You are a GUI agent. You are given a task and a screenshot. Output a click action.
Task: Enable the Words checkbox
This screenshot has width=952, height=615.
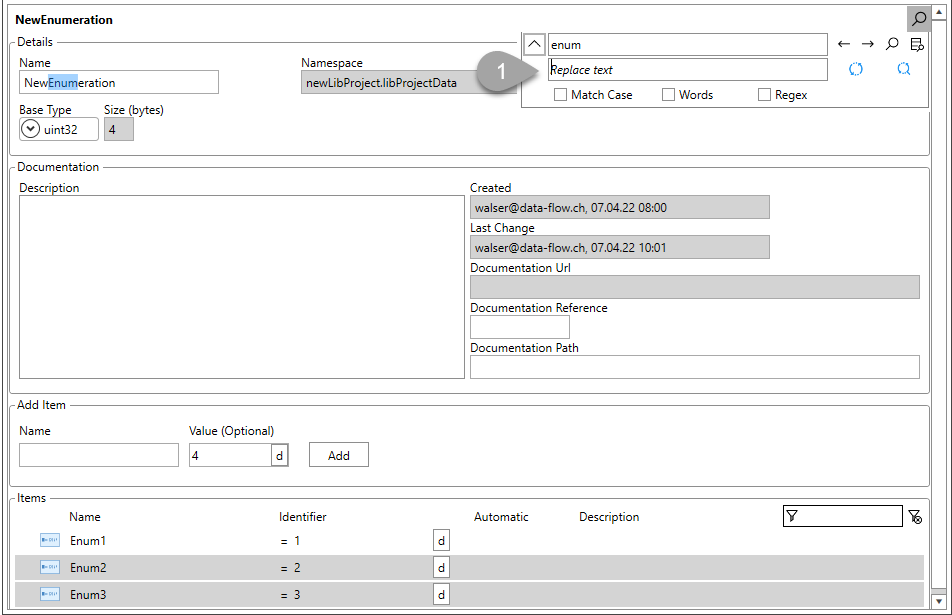(668, 95)
